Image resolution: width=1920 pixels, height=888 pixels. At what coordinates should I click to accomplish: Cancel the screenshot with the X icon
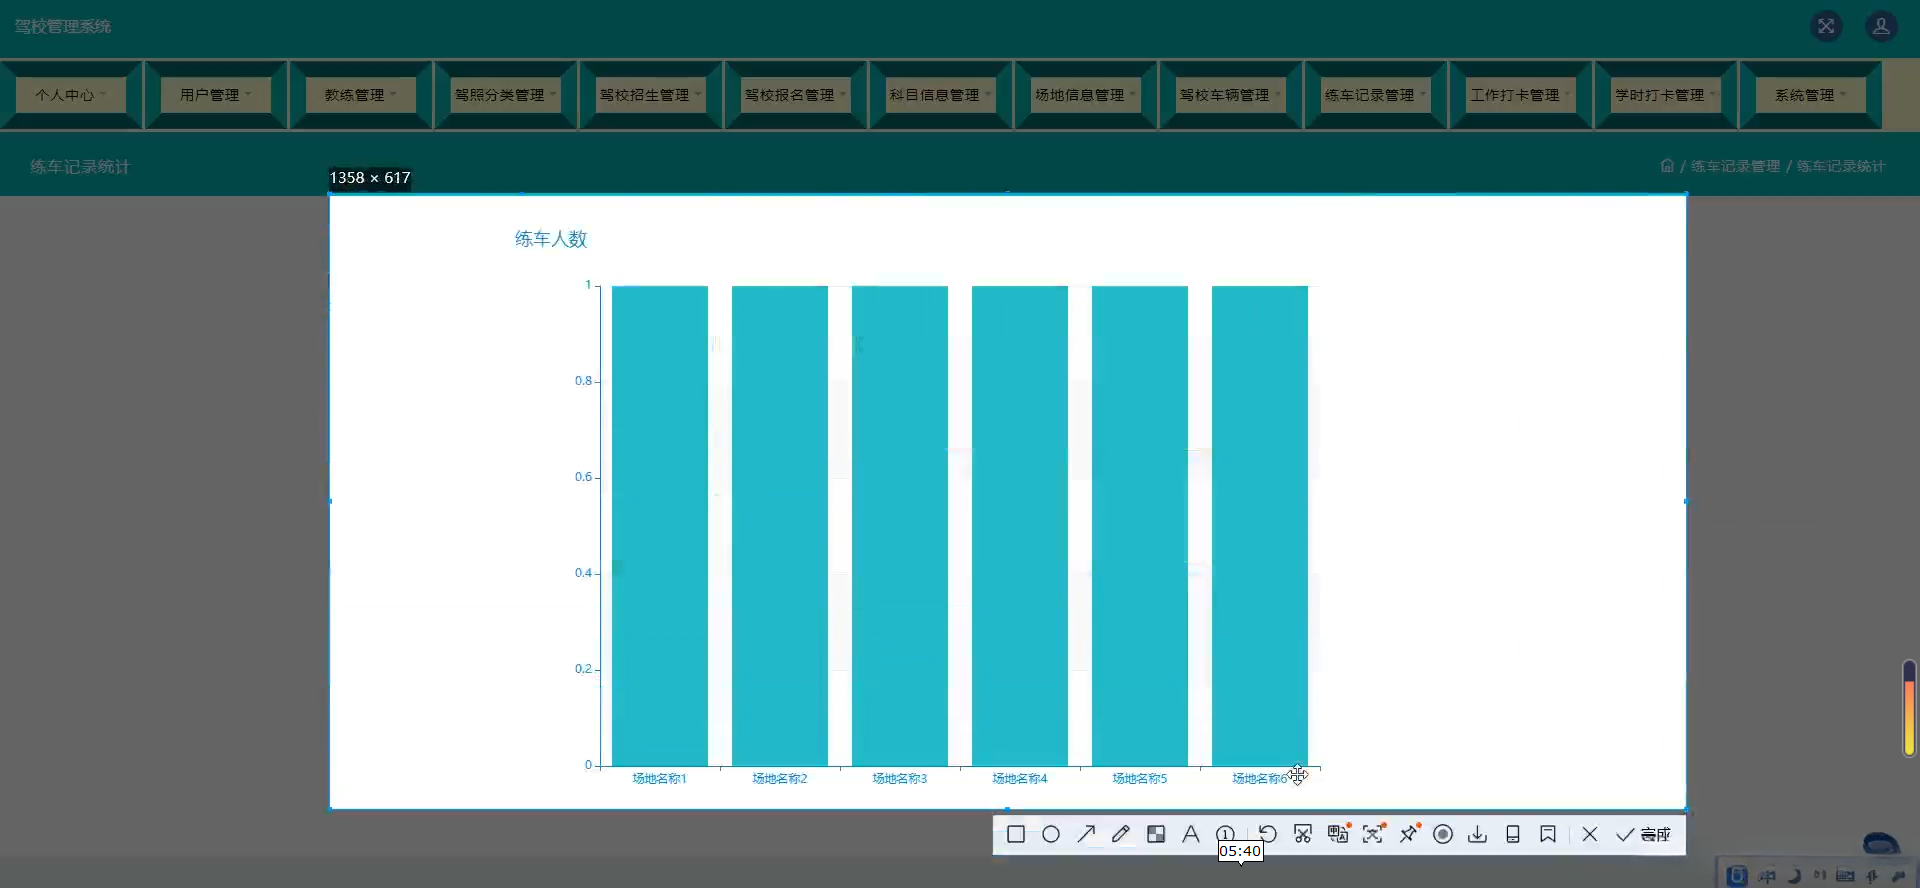point(1590,834)
